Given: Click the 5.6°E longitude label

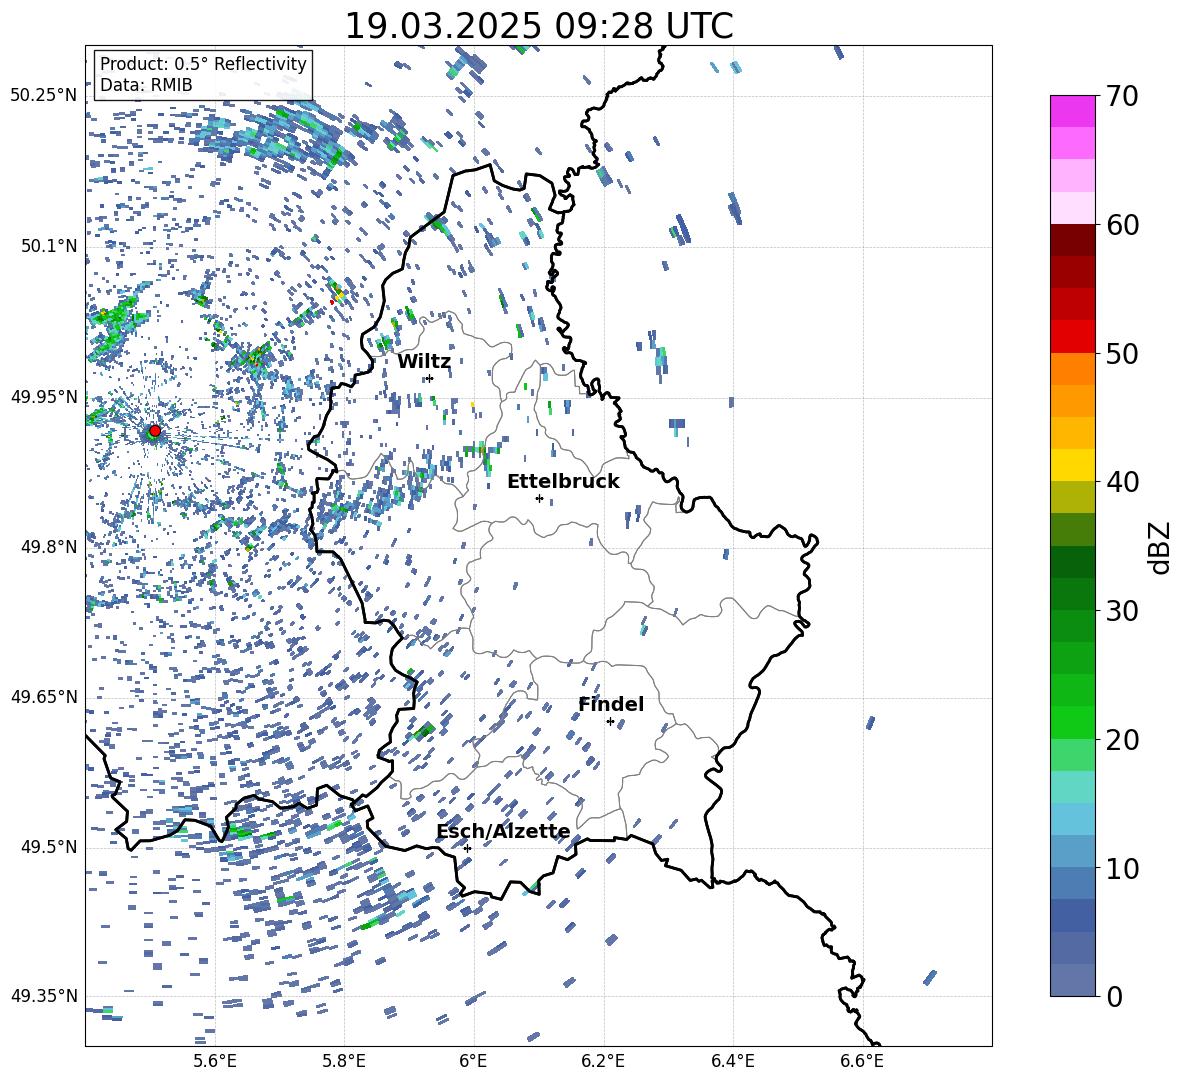Looking at the screenshot, I should click(215, 1062).
